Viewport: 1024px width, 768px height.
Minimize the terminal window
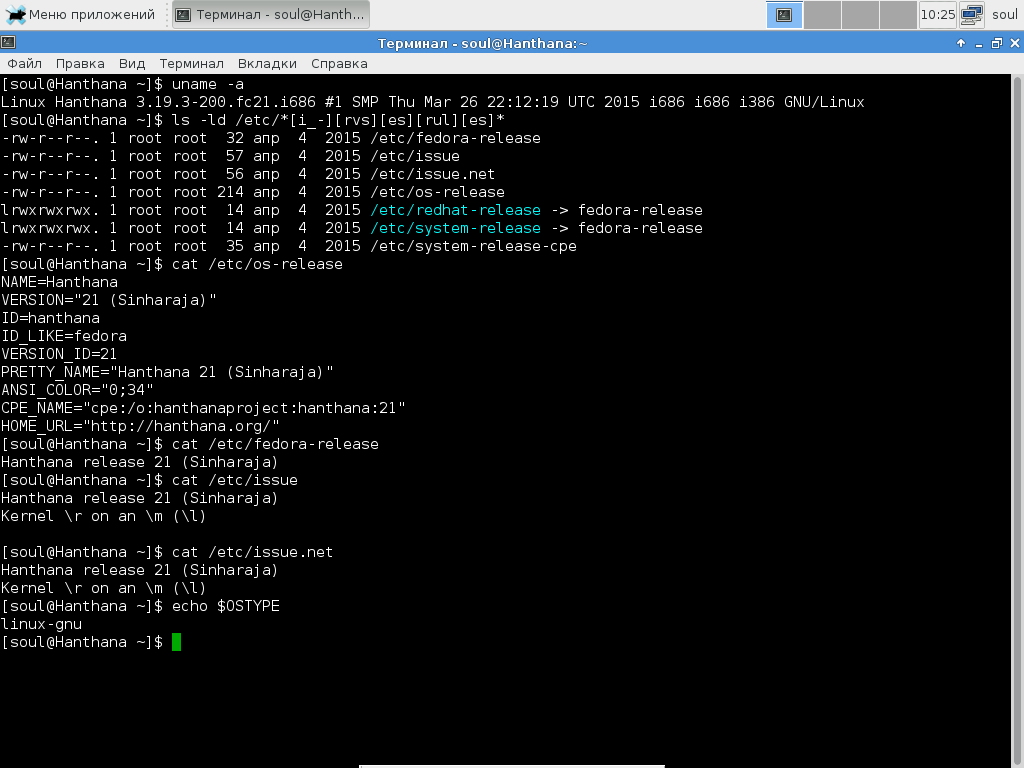[978, 44]
